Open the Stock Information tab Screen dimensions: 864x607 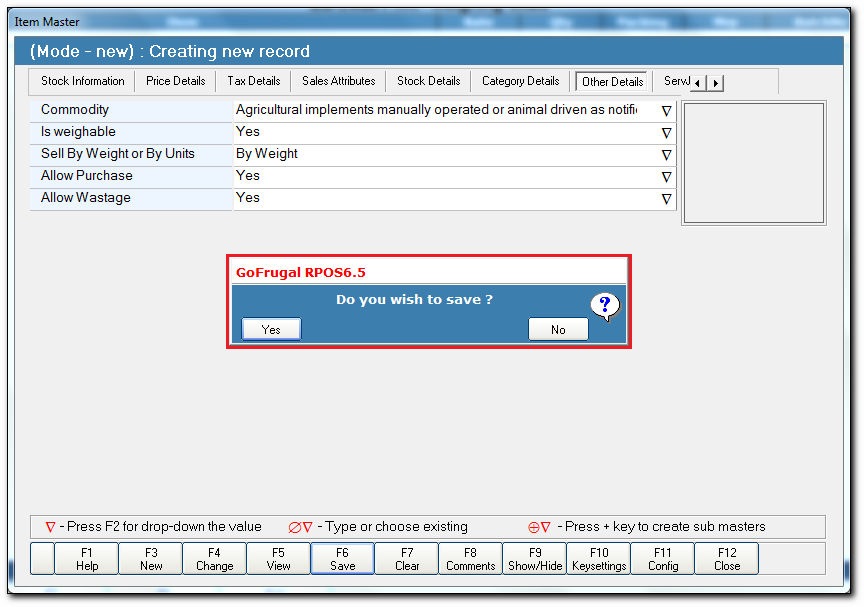coord(83,81)
